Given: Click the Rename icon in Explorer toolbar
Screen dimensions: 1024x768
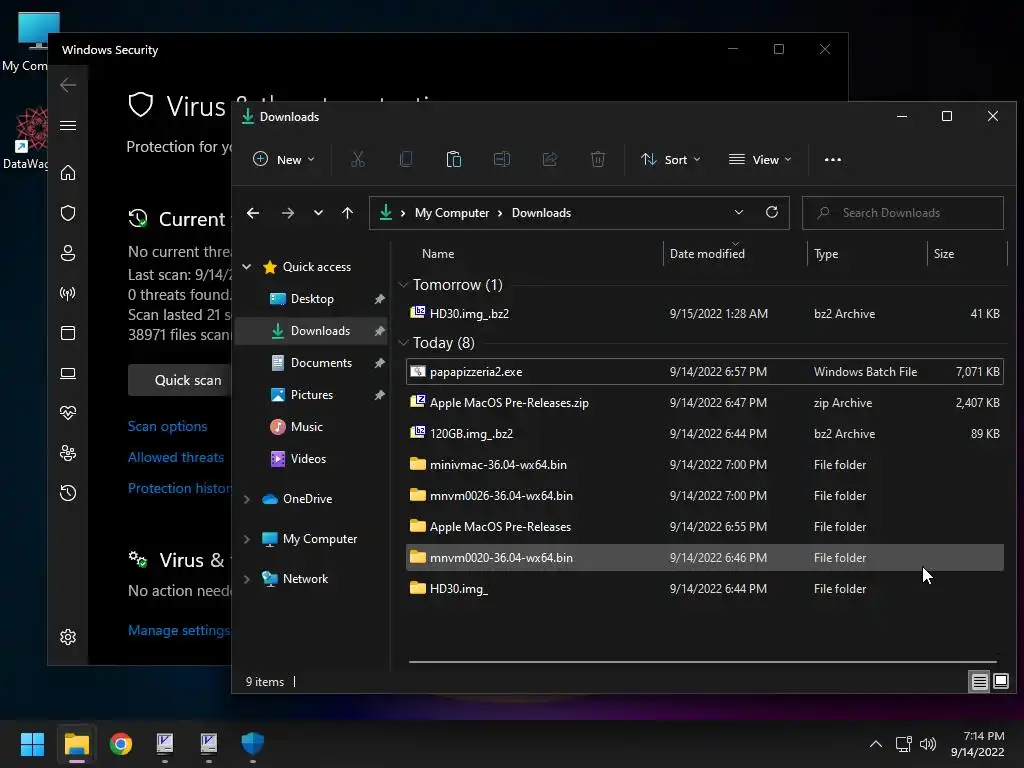Looking at the screenshot, I should pos(502,159).
